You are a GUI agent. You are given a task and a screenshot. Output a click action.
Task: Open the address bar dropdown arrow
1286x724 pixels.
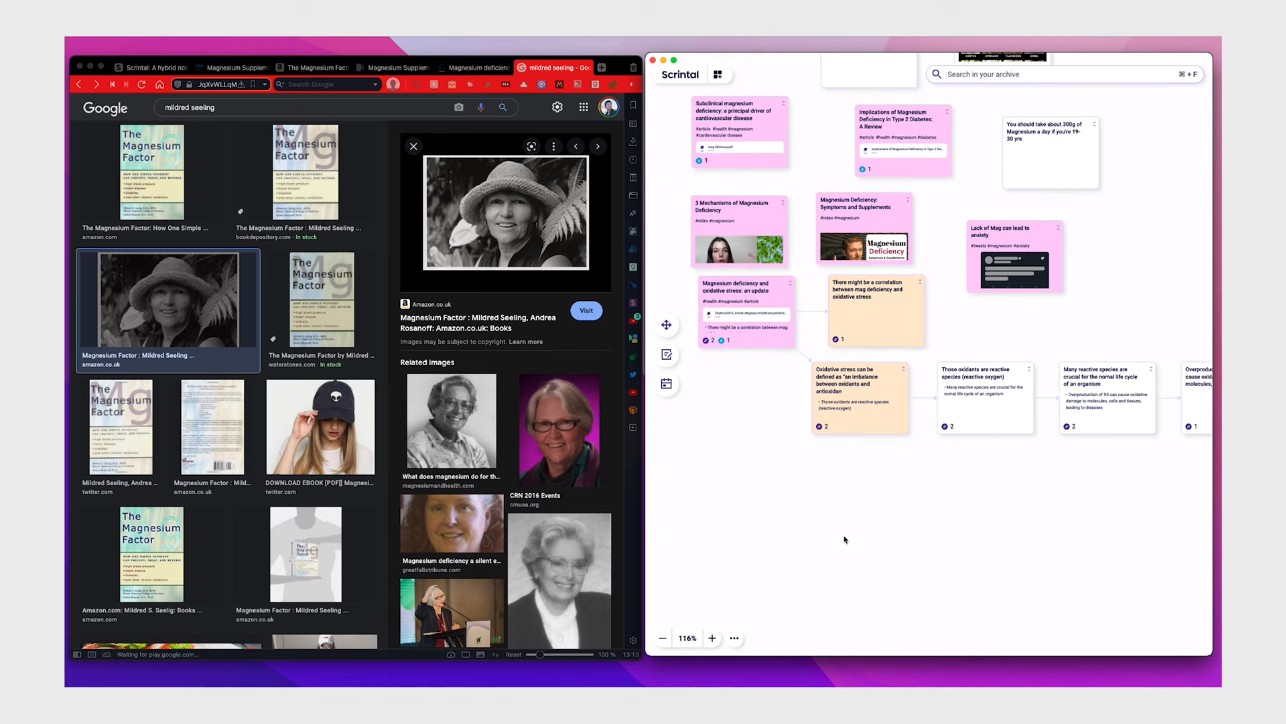[265, 85]
